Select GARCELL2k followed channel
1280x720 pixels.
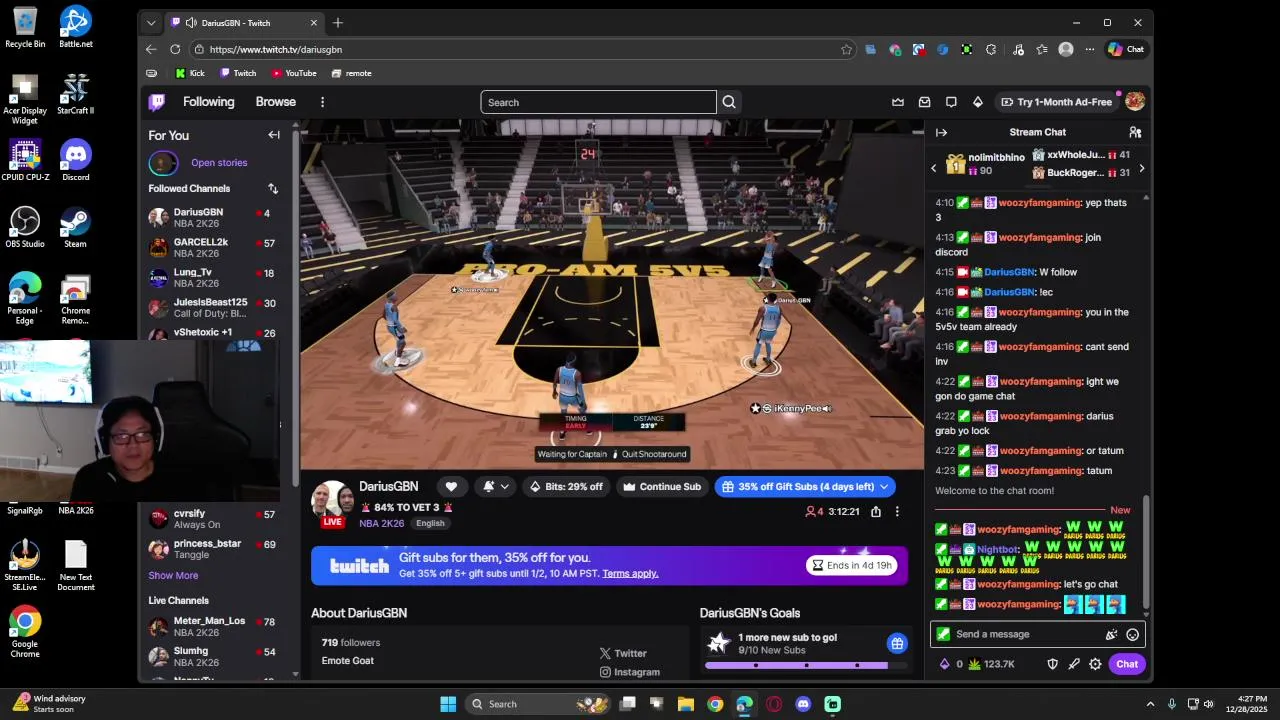(x=213, y=248)
